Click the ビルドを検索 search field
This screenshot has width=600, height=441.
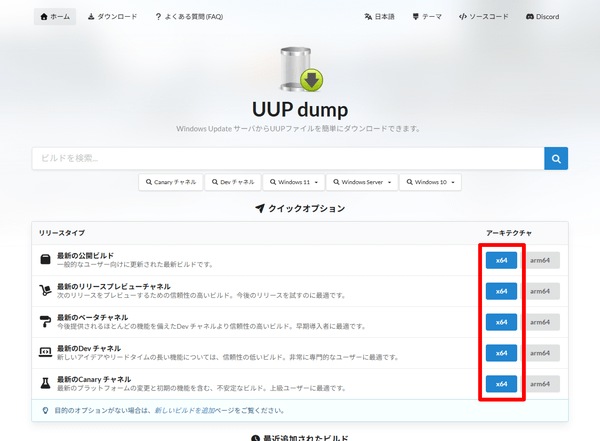click(x=288, y=158)
